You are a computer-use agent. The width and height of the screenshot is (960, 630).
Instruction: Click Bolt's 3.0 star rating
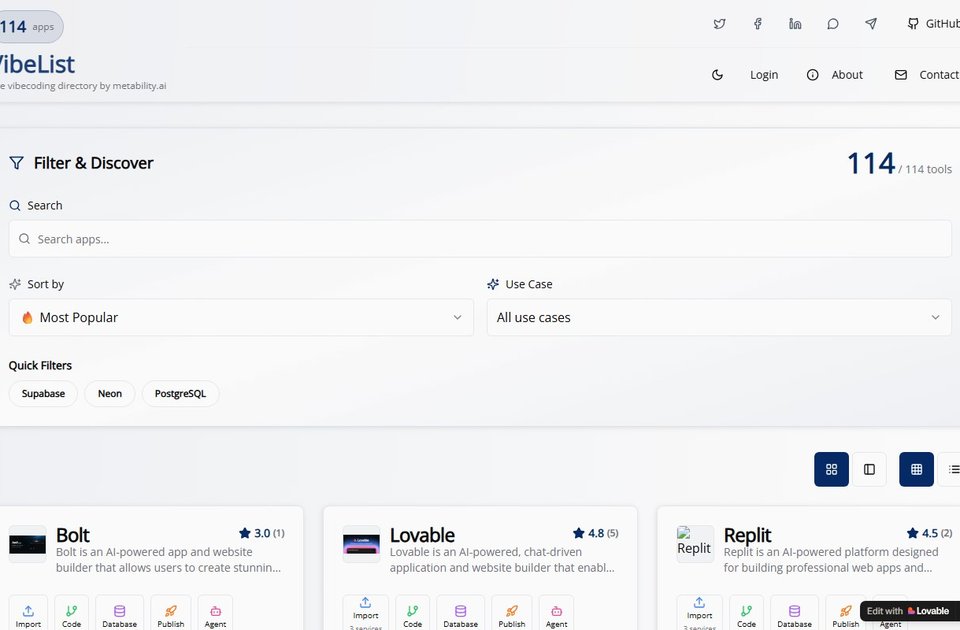[262, 533]
